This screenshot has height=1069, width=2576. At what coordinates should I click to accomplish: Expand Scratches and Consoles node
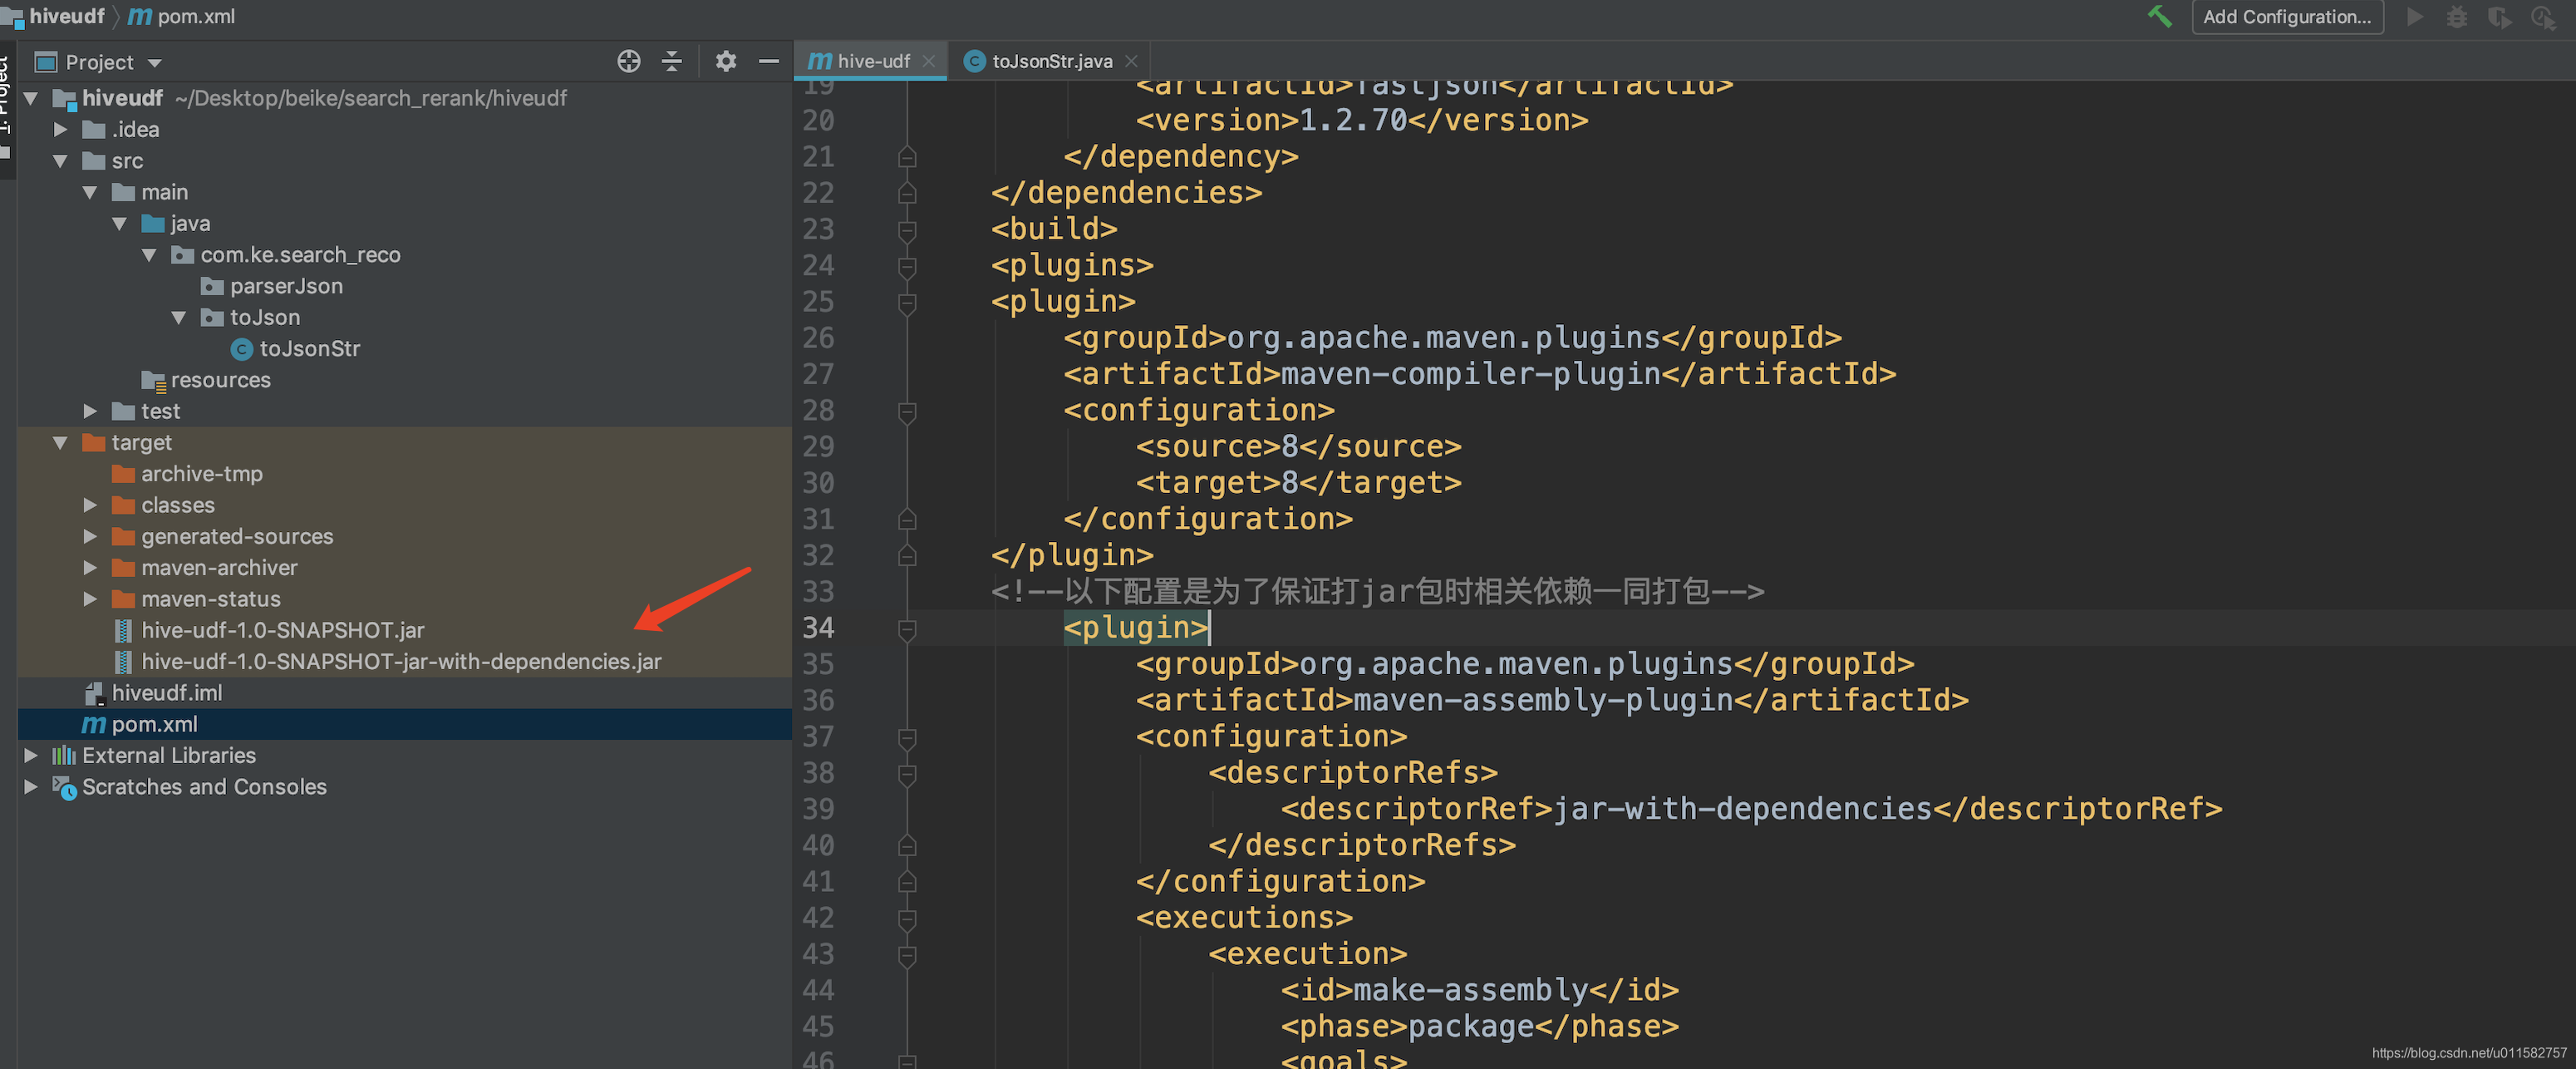(x=31, y=786)
